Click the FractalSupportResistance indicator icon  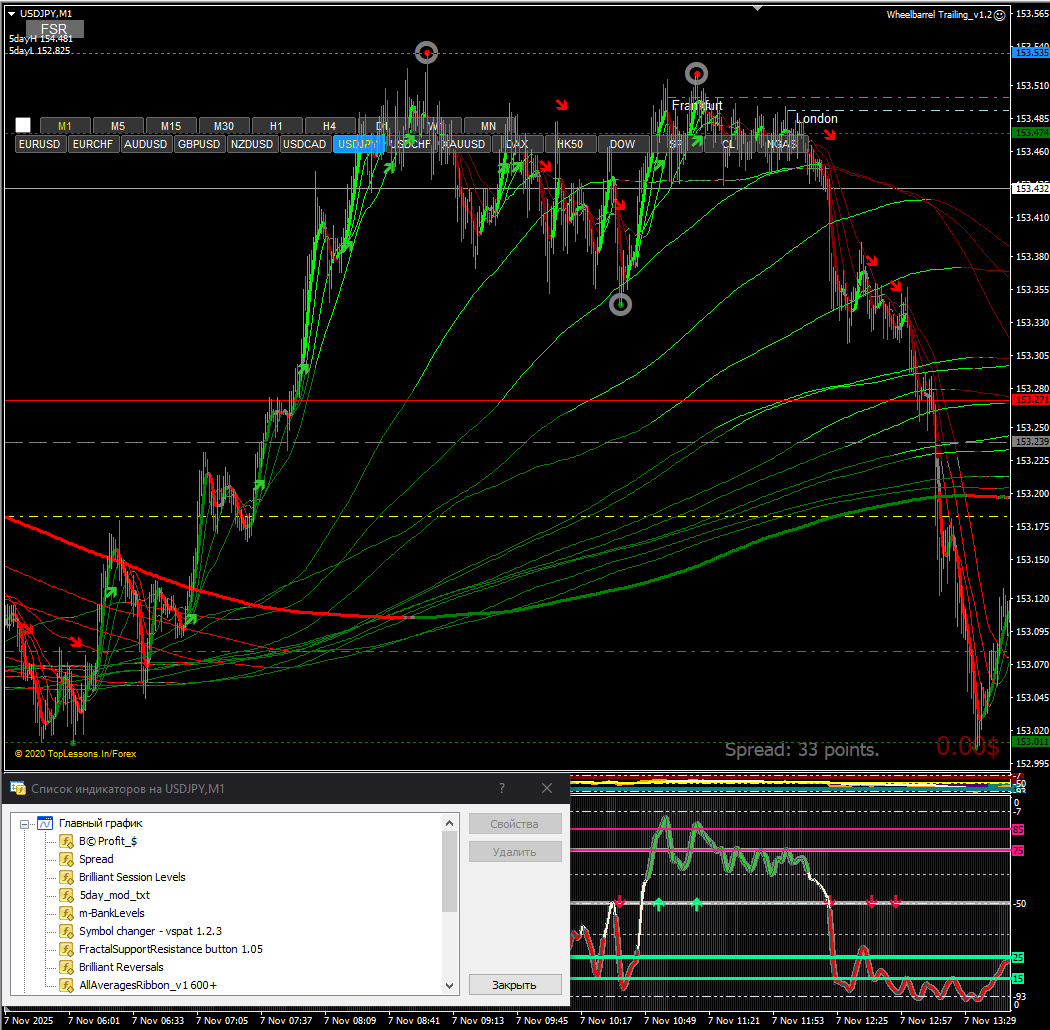coord(66,950)
